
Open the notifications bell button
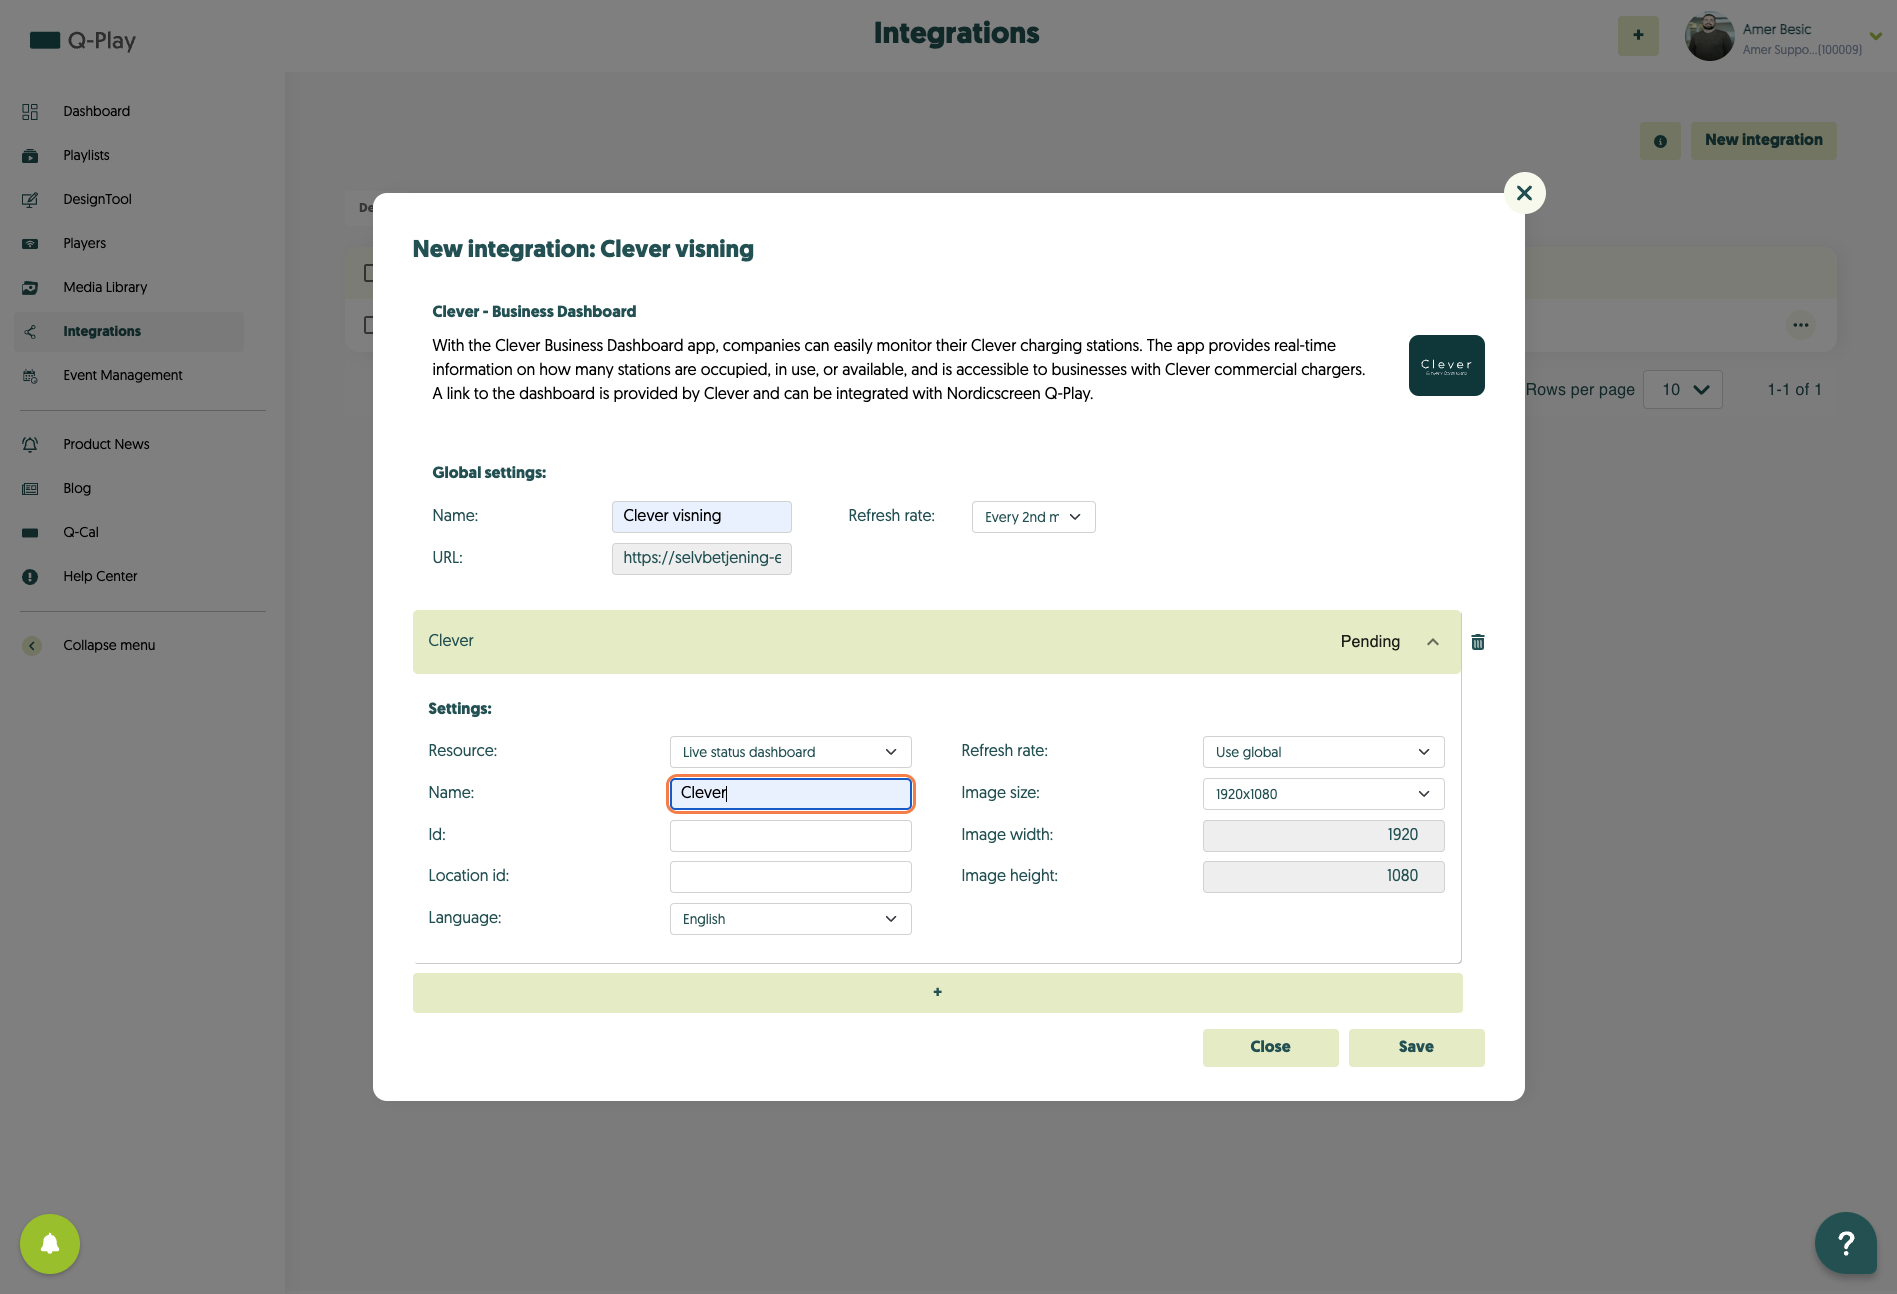(50, 1244)
